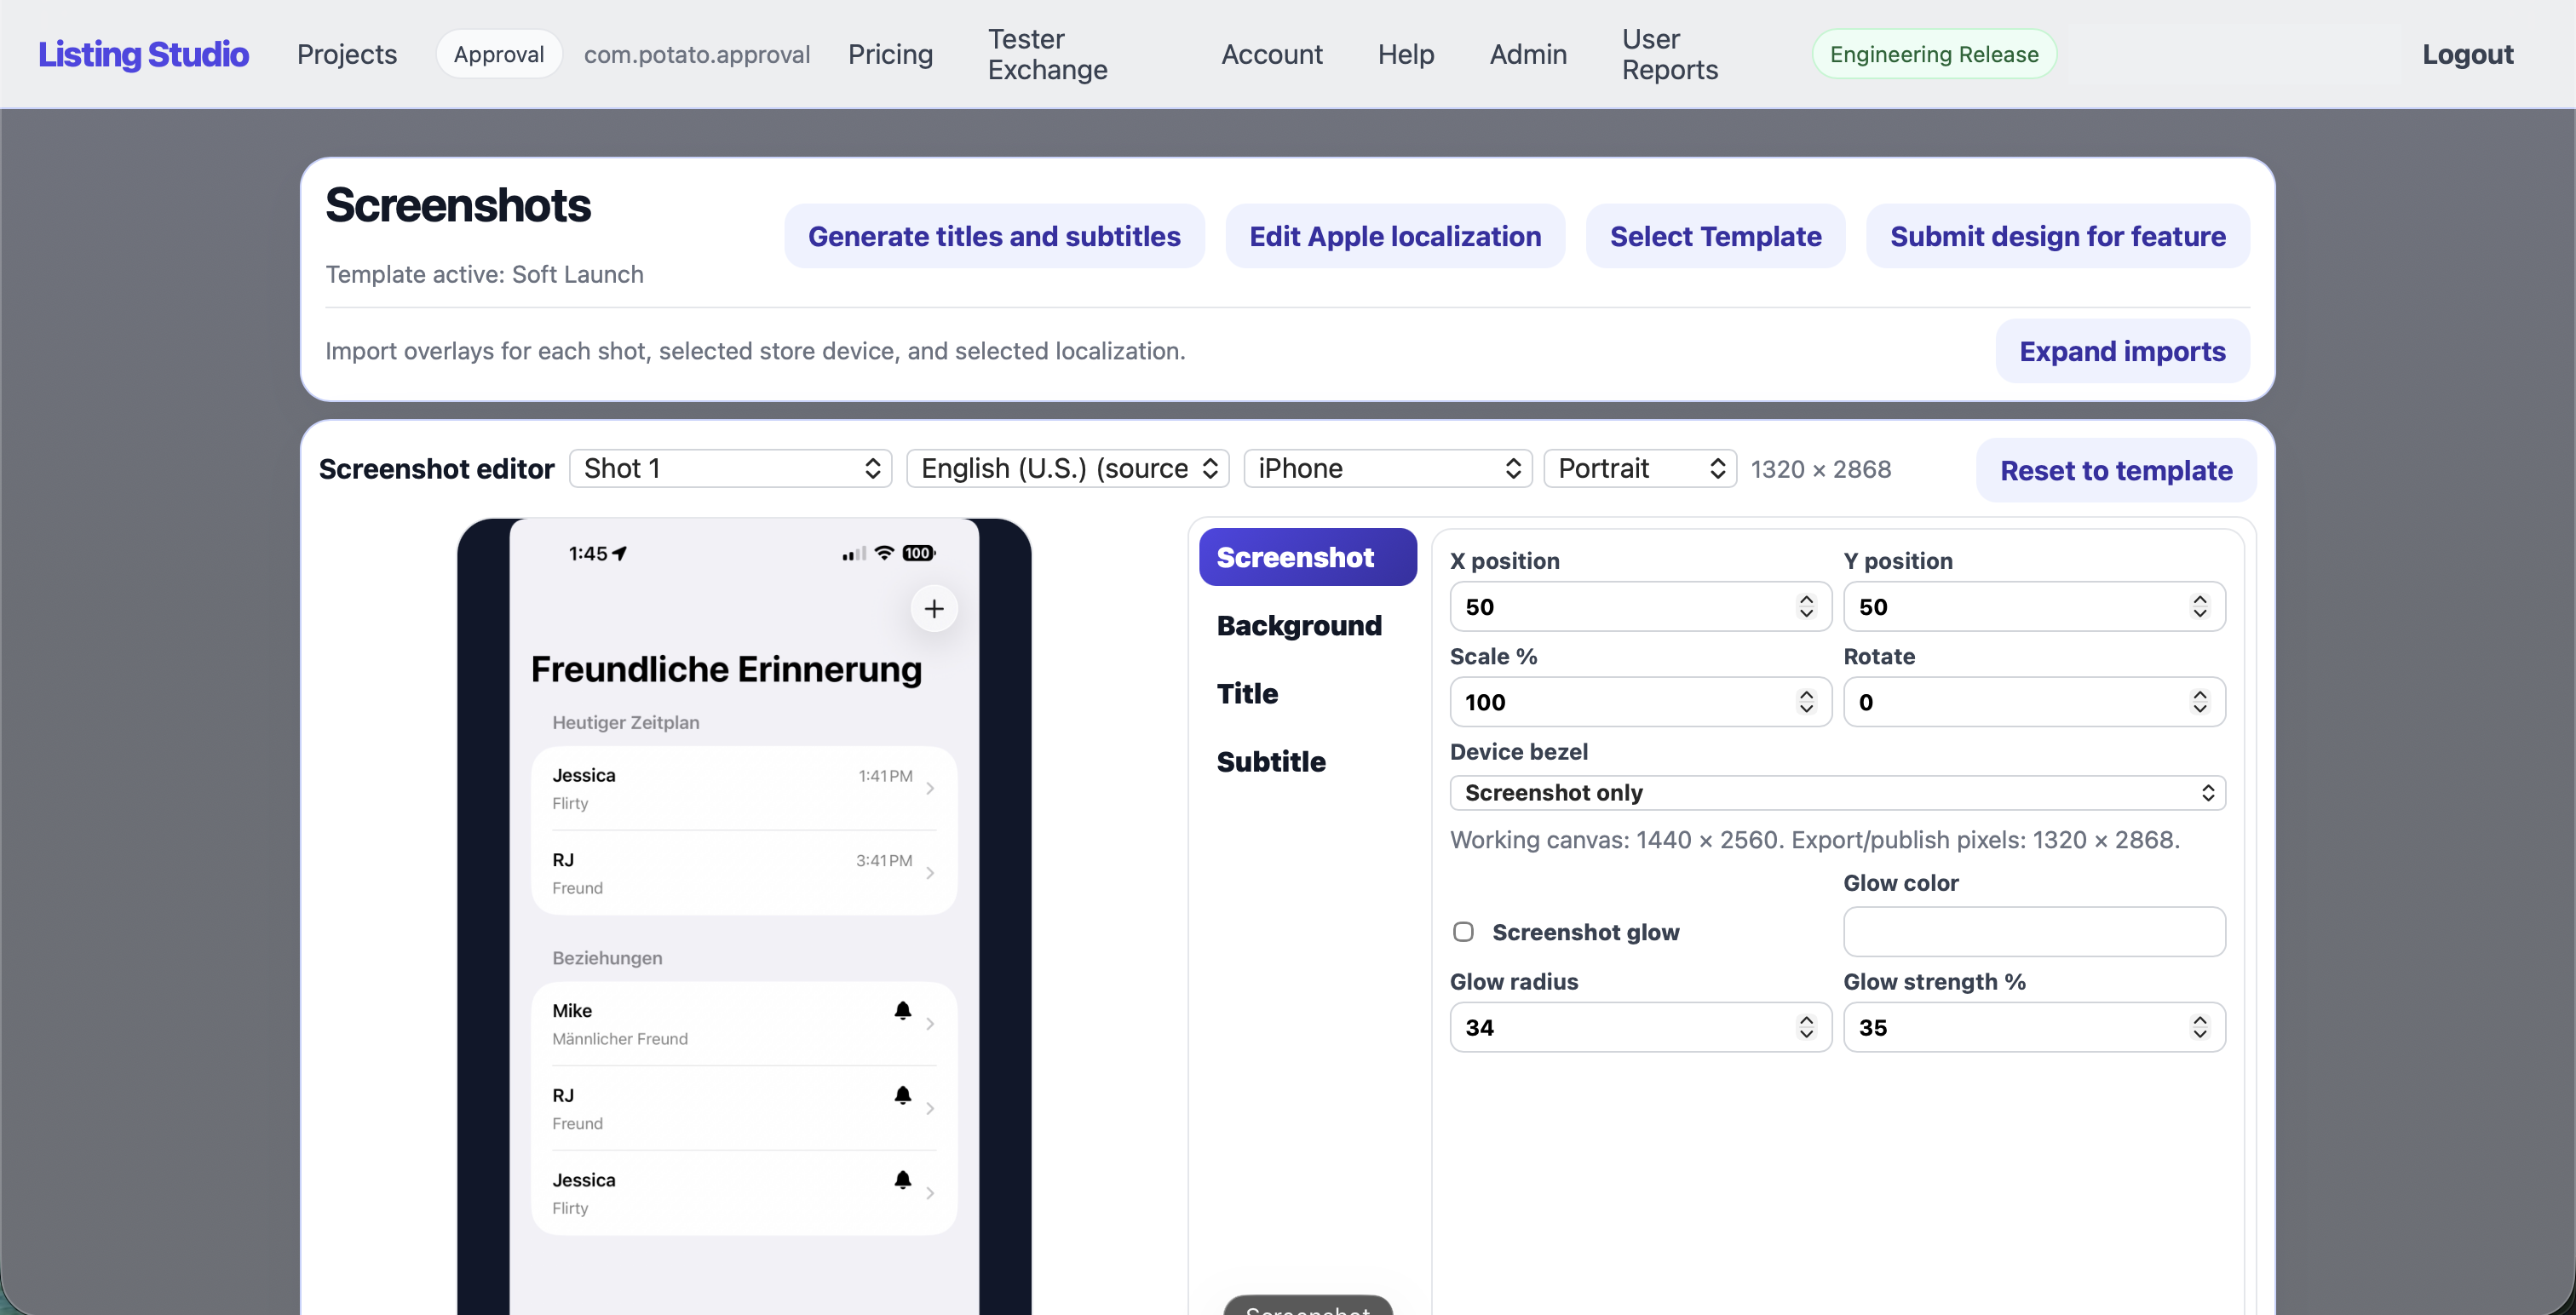Open the iPhone device dropdown
The width and height of the screenshot is (2576, 1315).
point(1388,468)
